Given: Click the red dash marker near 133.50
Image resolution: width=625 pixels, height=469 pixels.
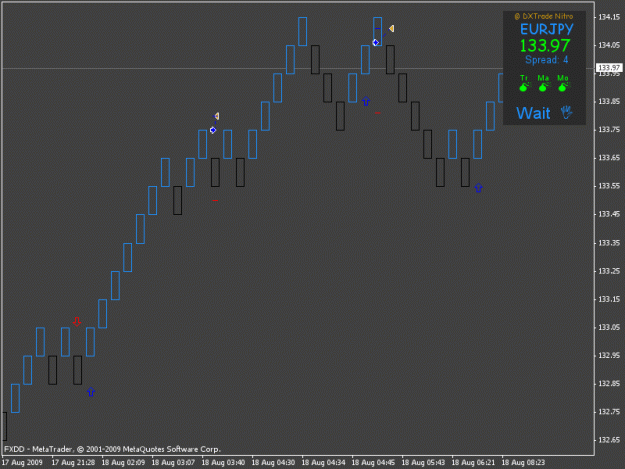Looking at the screenshot, I should [x=215, y=200].
